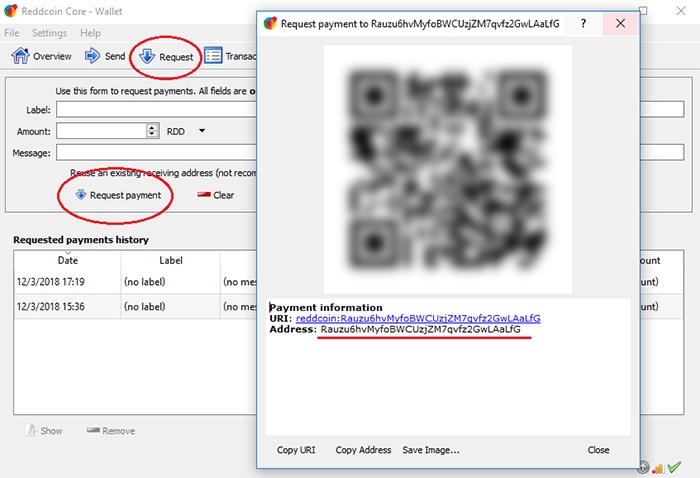Open the File menu
Image resolution: width=700 pixels, height=478 pixels.
coord(12,33)
